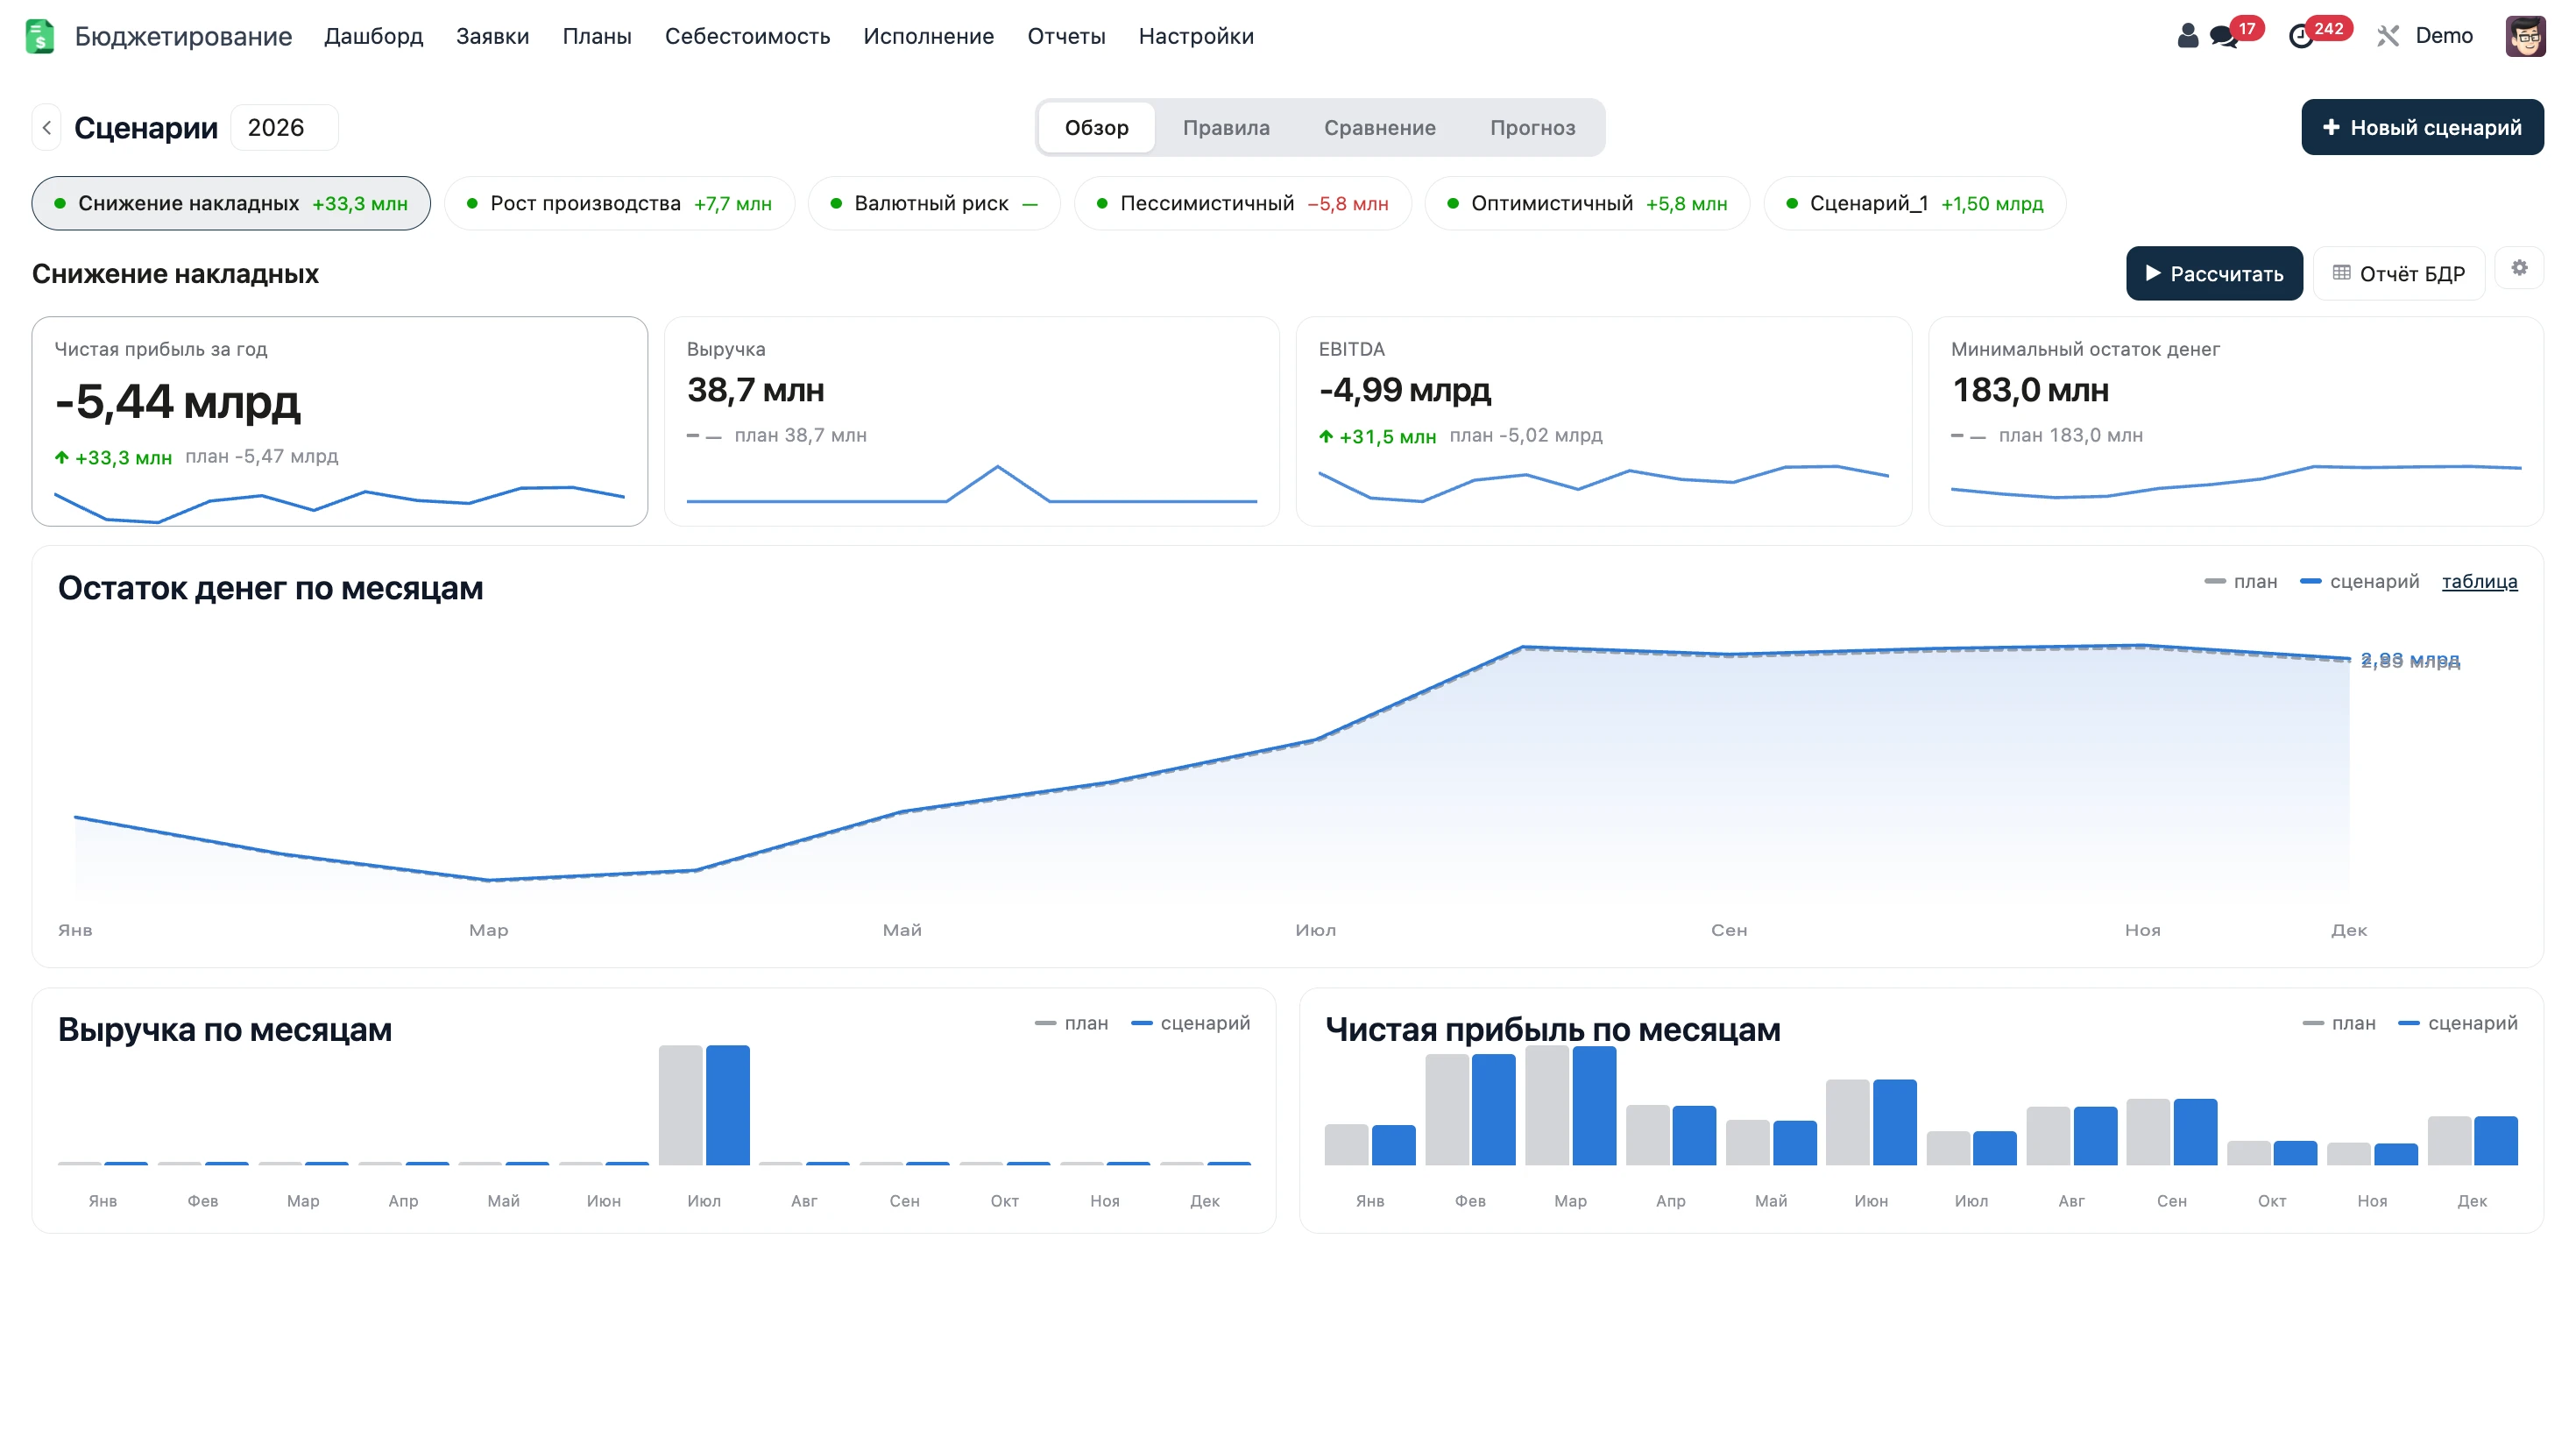
Task: Click the Рассчитать button
Action: tap(2213, 273)
